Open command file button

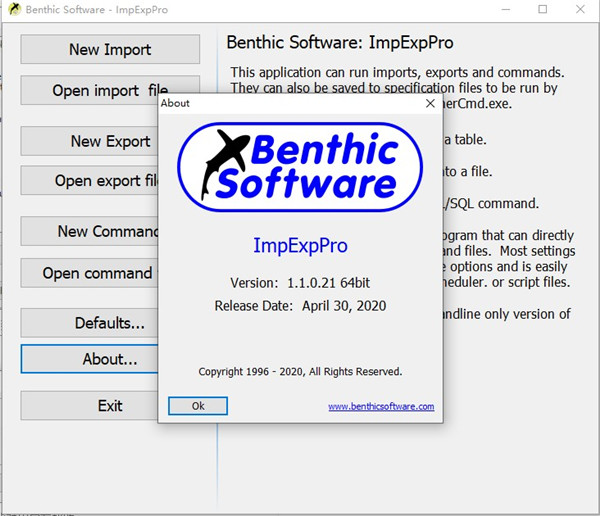[89, 273]
